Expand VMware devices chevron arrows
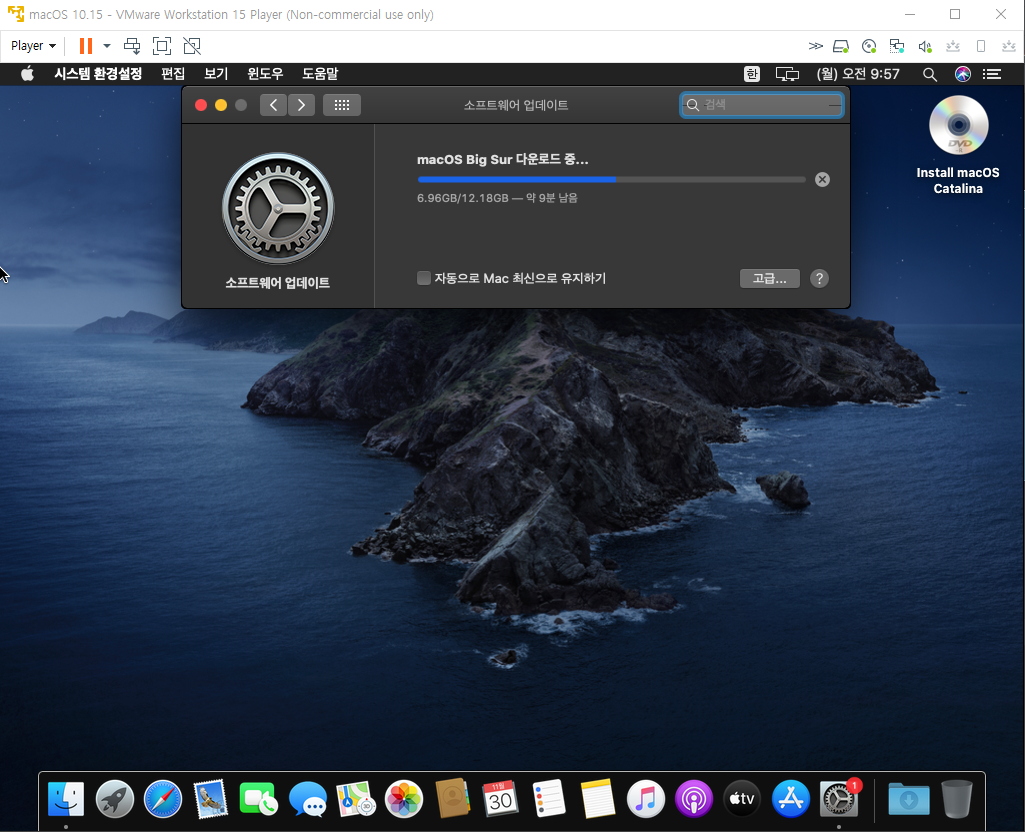Image resolution: width=1025 pixels, height=832 pixels. click(x=815, y=46)
